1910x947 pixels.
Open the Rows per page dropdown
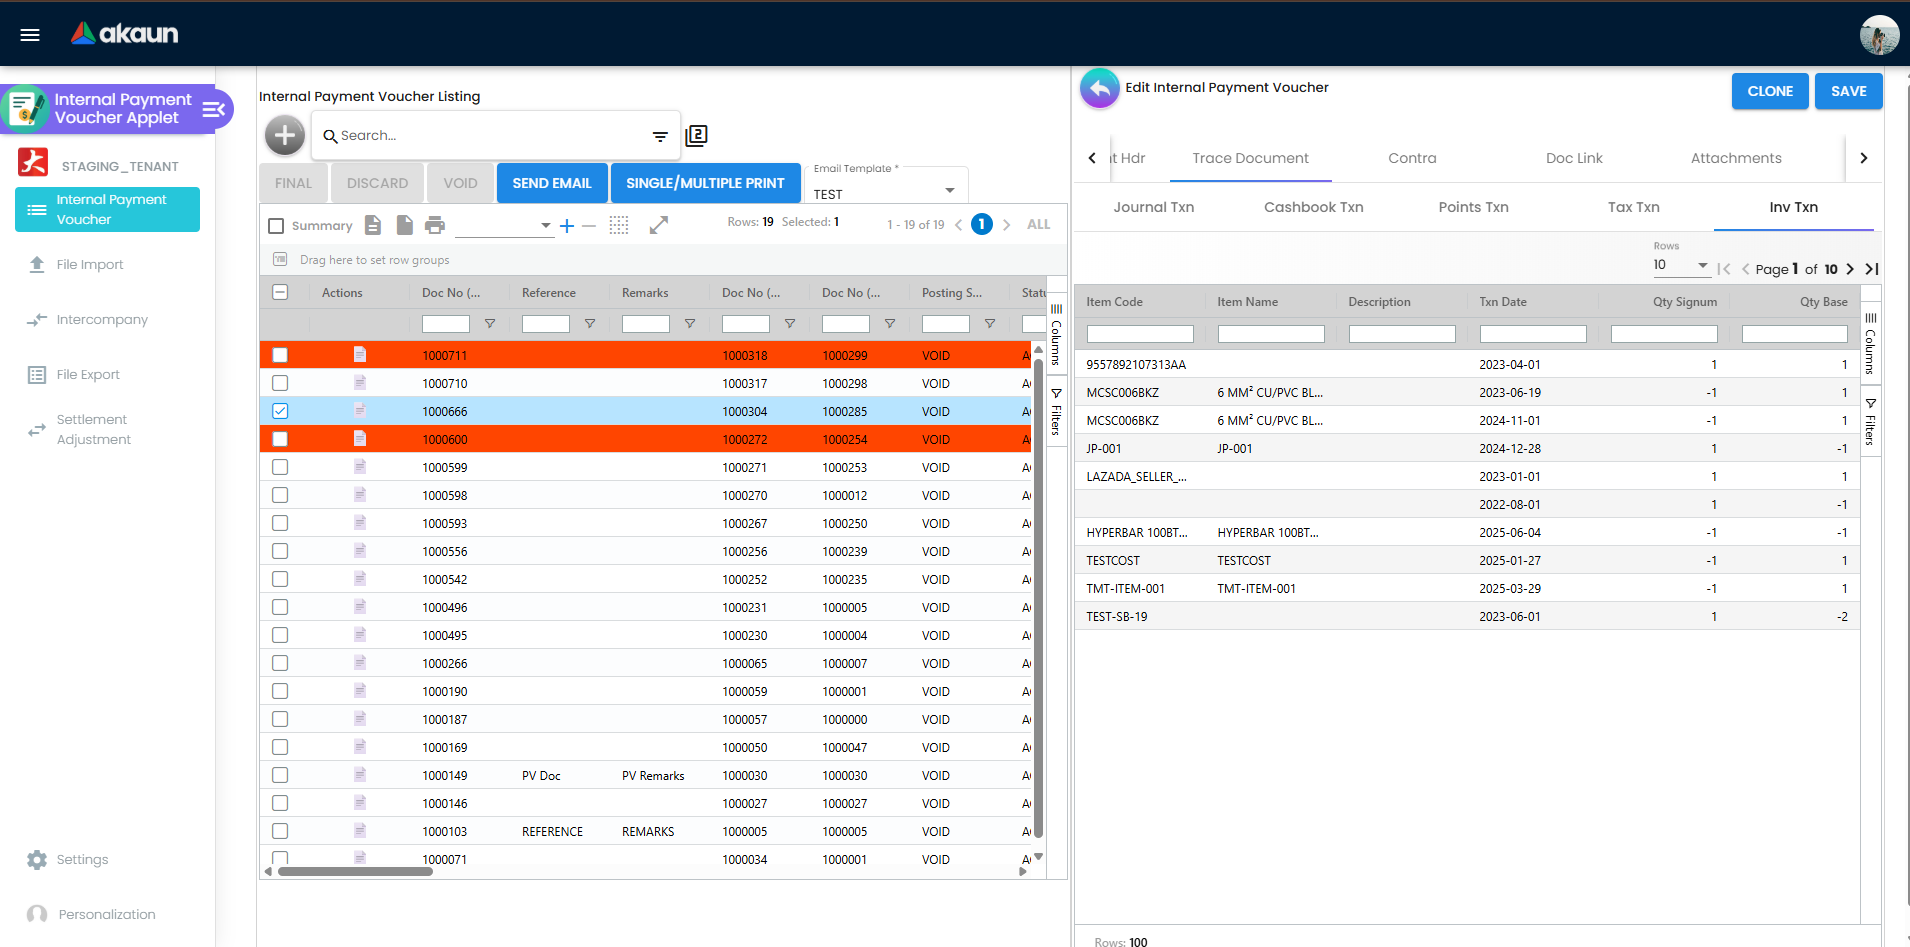1680,265
